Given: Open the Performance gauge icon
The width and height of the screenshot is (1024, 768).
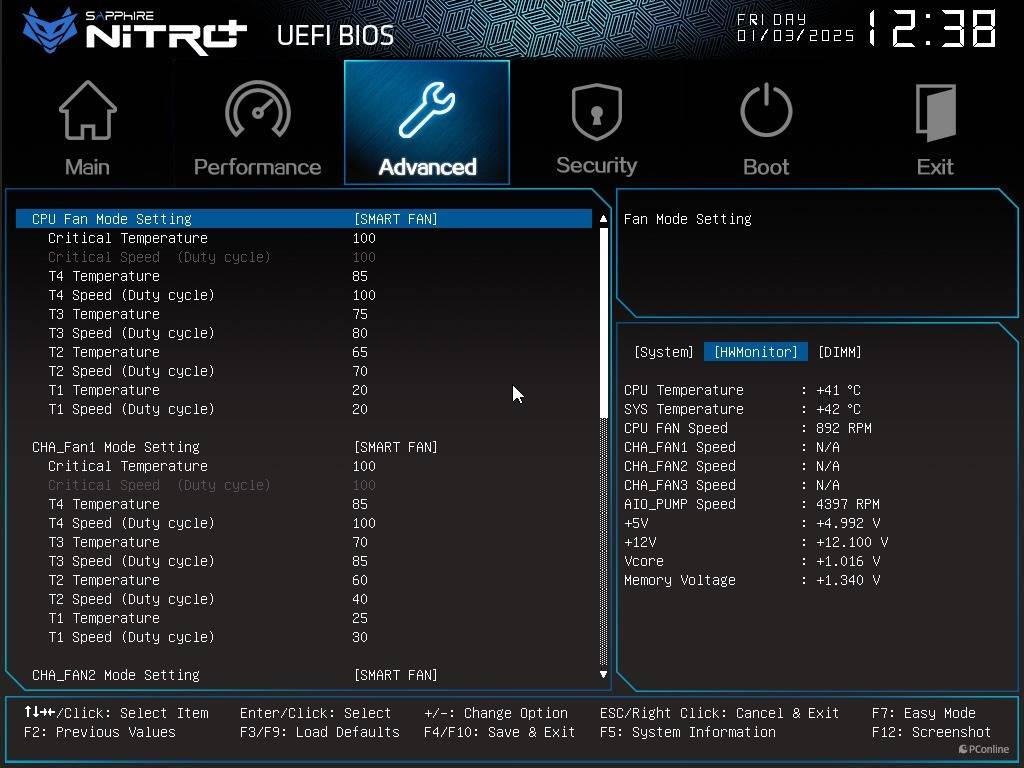Looking at the screenshot, I should (x=257, y=112).
